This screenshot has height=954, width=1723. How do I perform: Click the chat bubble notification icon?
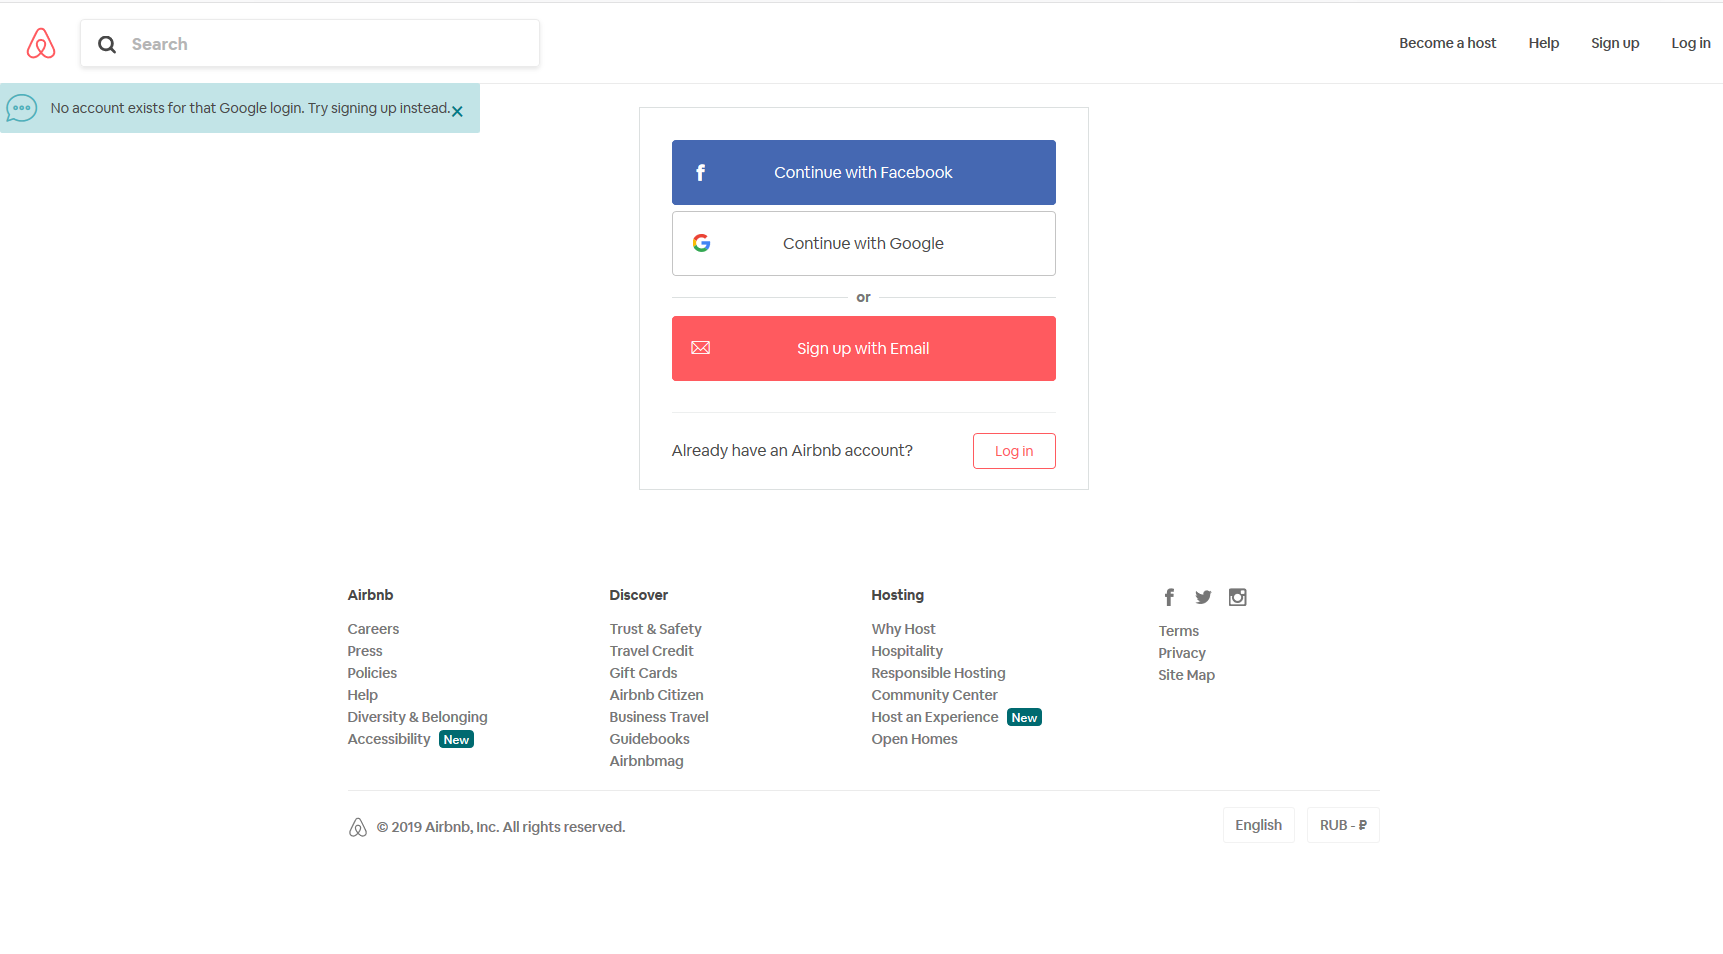[x=22, y=108]
